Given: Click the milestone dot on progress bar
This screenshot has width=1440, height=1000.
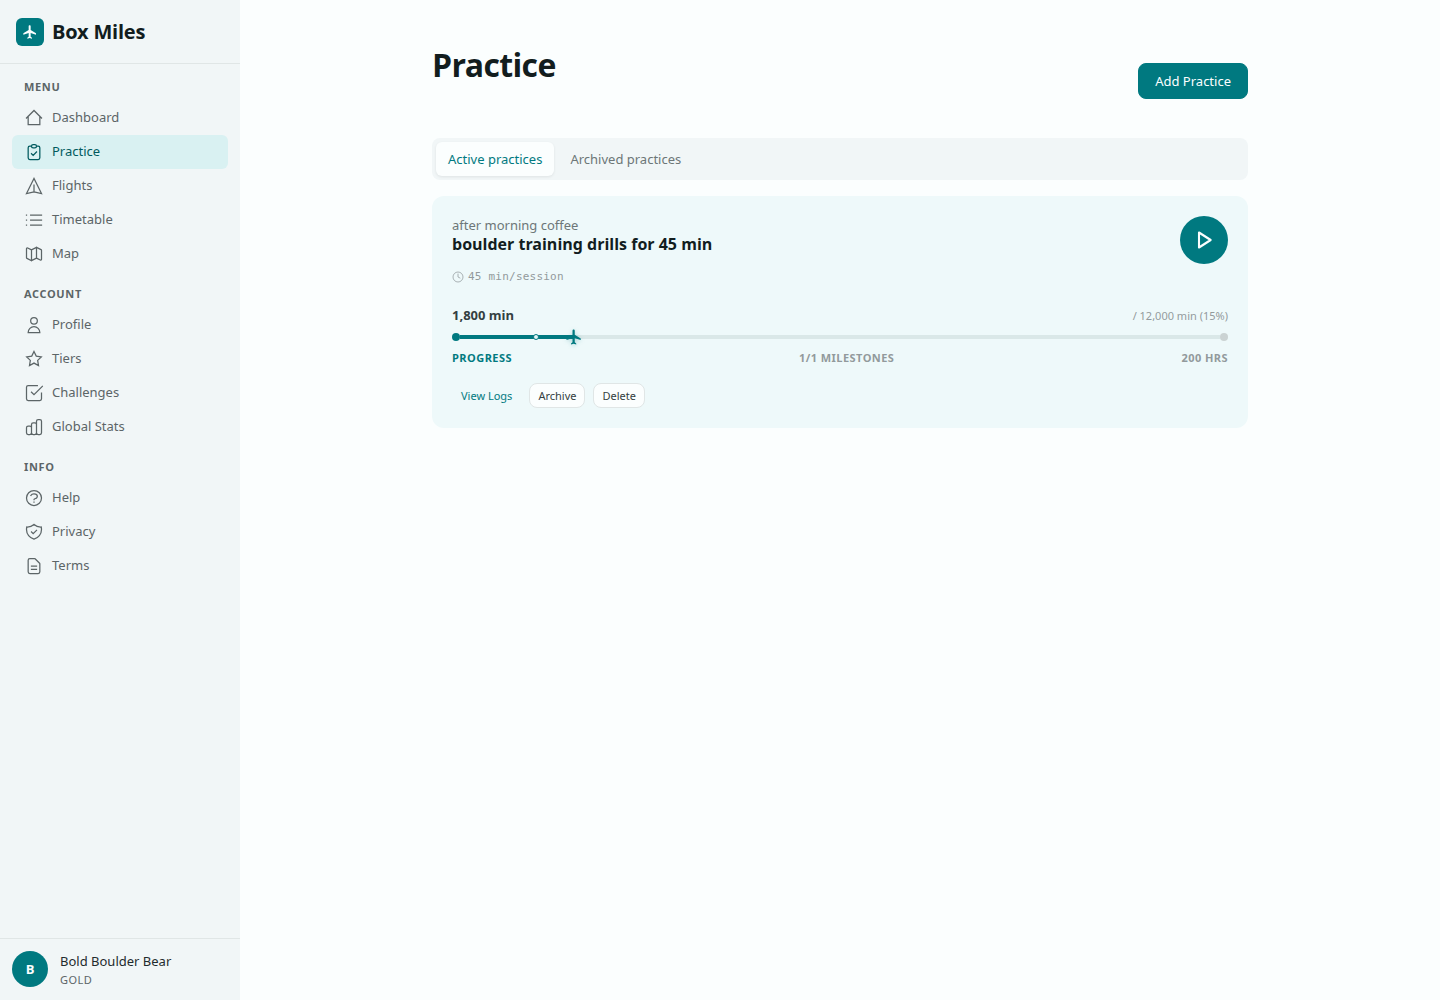Looking at the screenshot, I should [x=536, y=337].
